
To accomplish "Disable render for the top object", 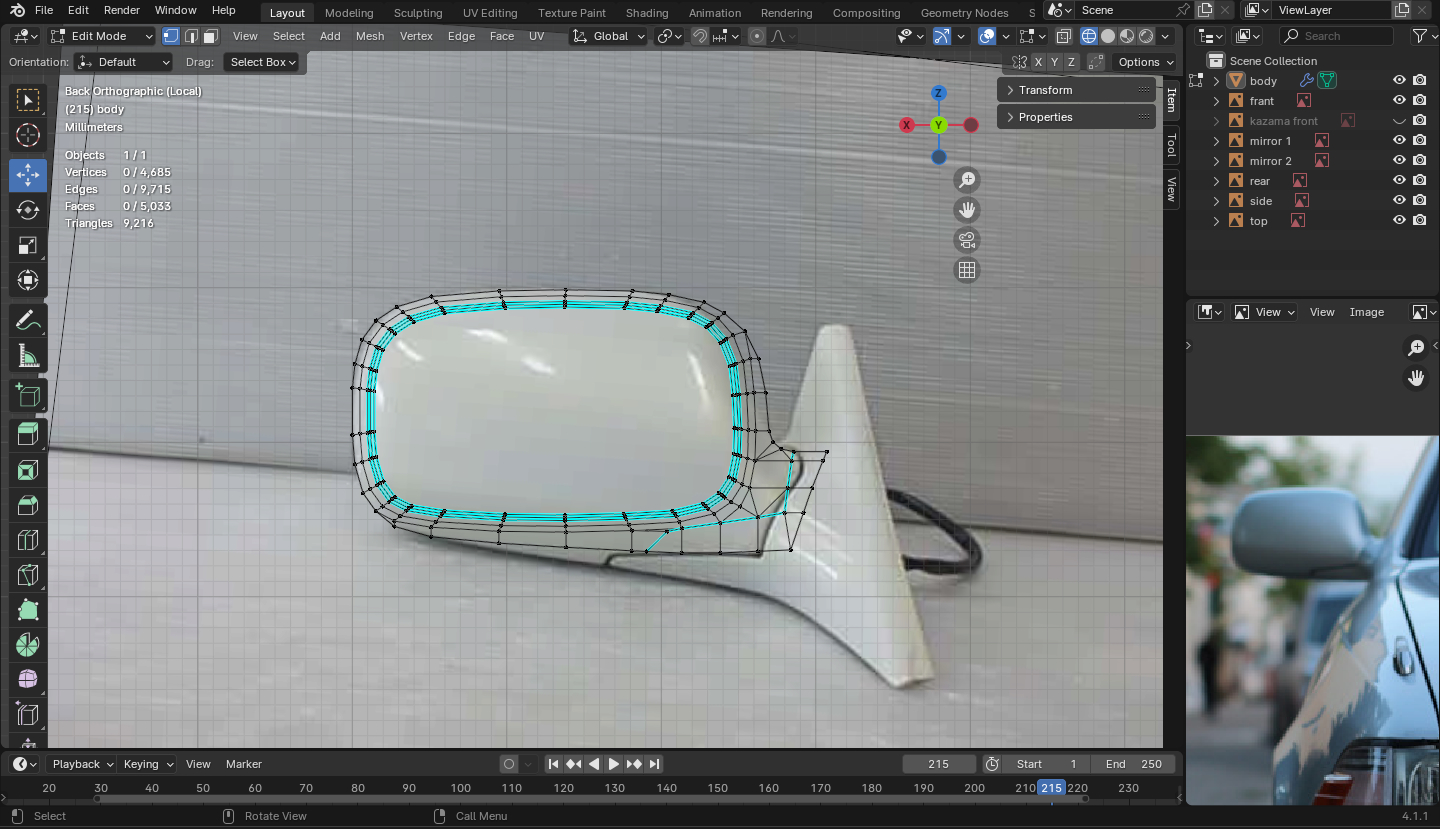I will pos(1419,221).
